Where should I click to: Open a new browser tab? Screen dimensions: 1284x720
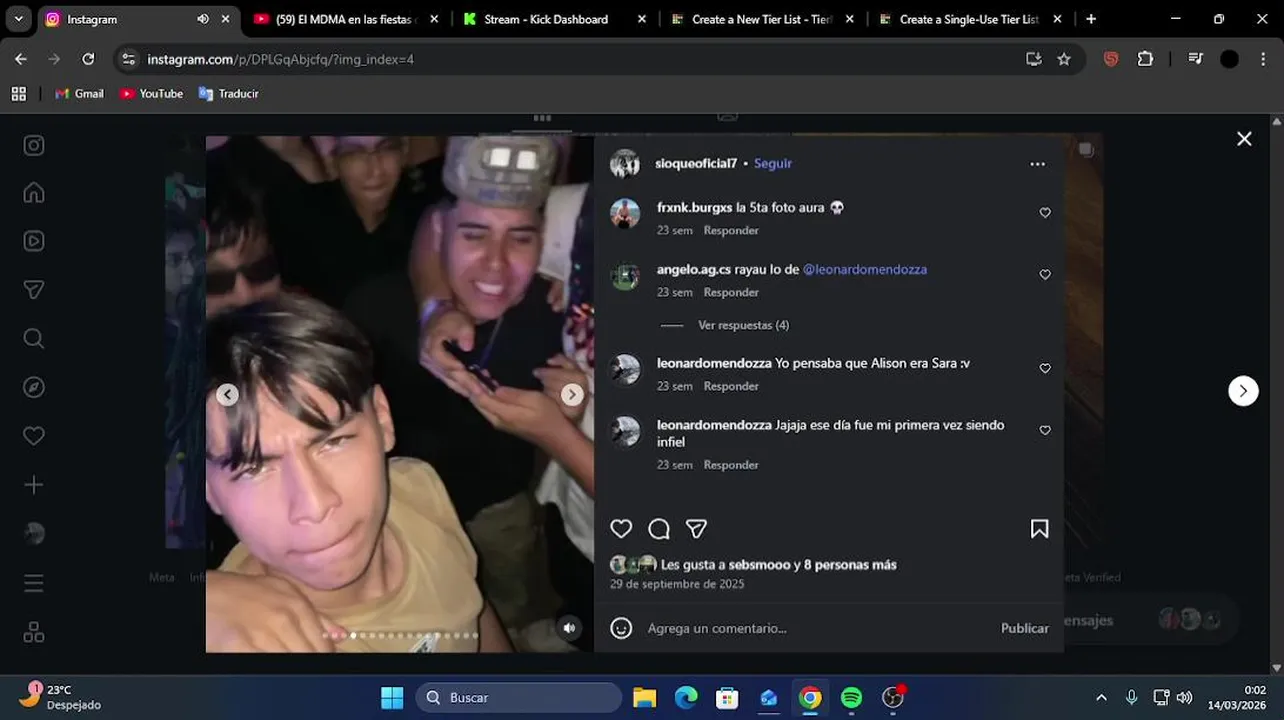pyautogui.click(x=1091, y=19)
